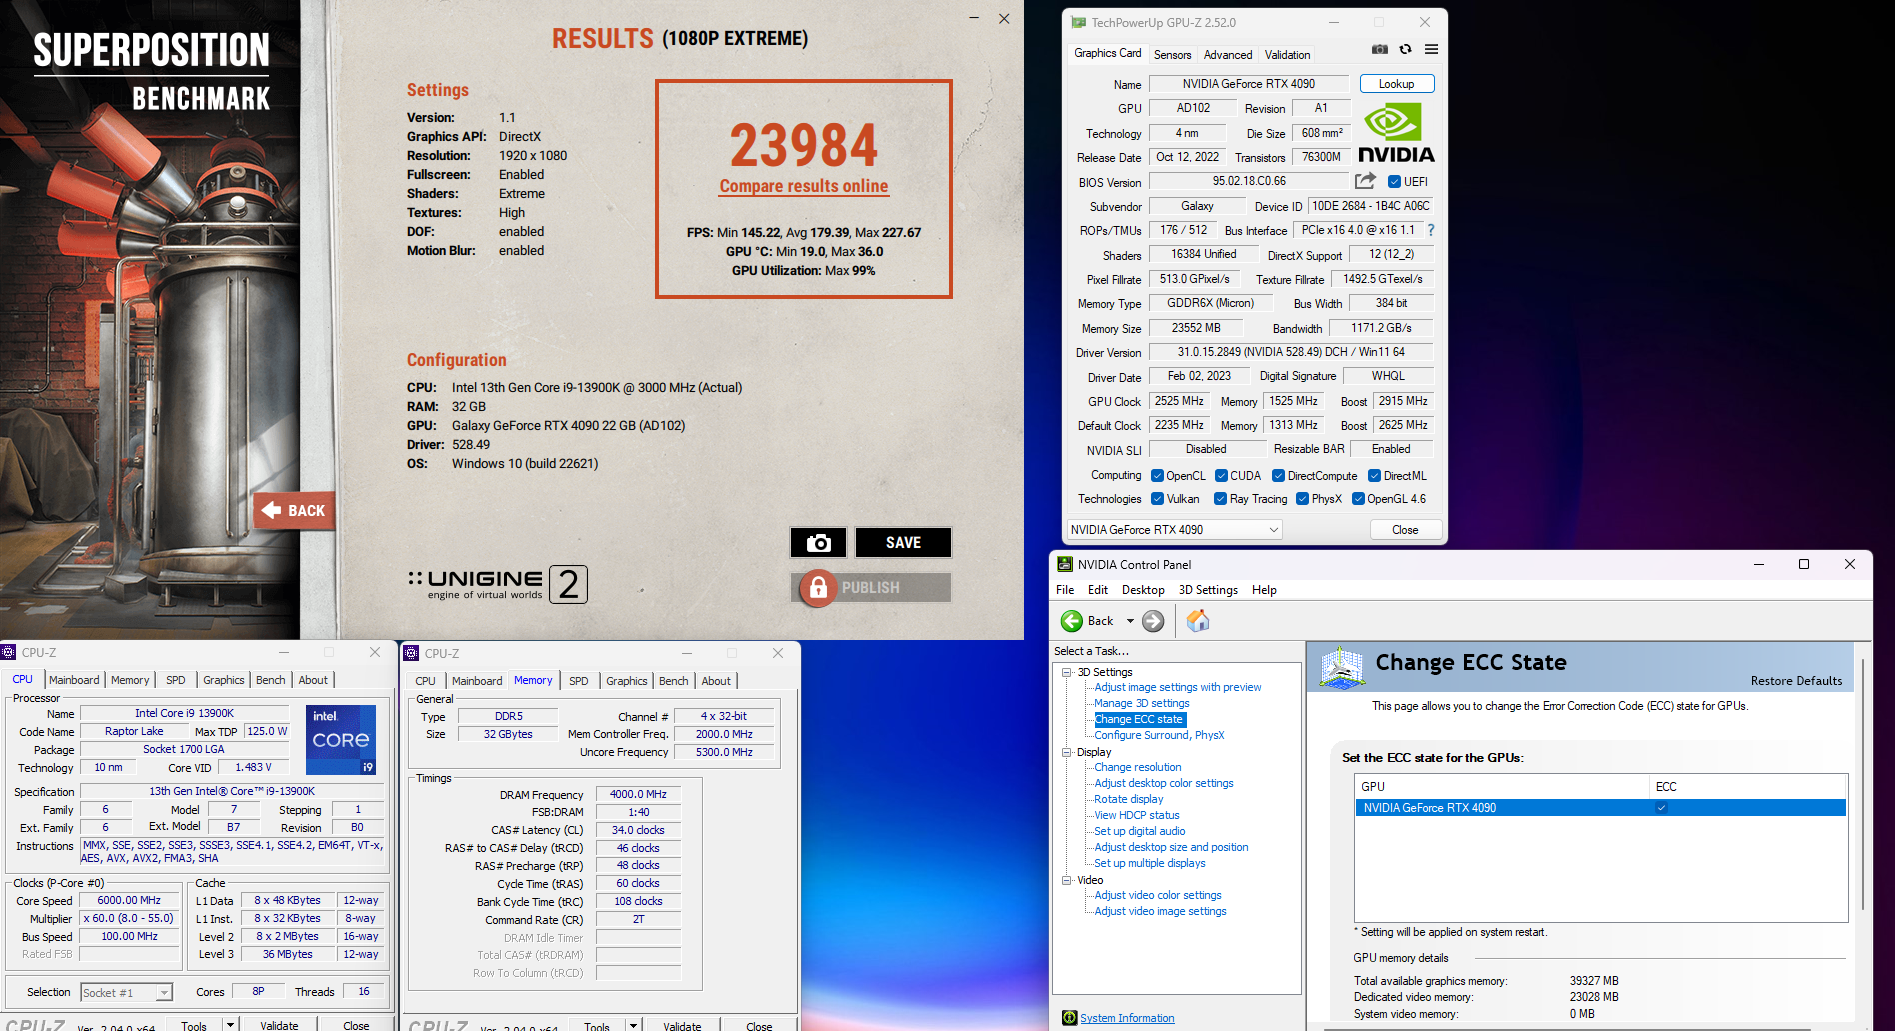
Task: Open the Help menu in NVIDIA Control Panel
Action: [x=1264, y=590]
